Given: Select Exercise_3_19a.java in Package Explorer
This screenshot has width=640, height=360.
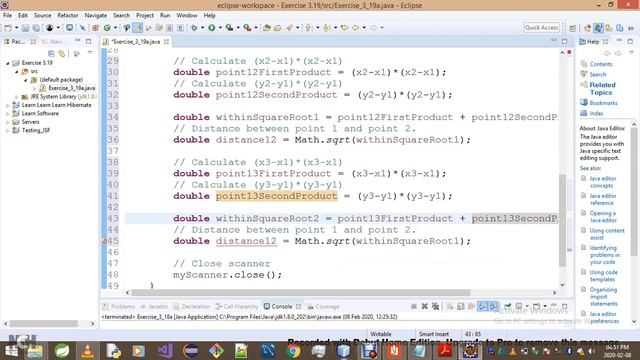Looking at the screenshot, I should [71, 88].
